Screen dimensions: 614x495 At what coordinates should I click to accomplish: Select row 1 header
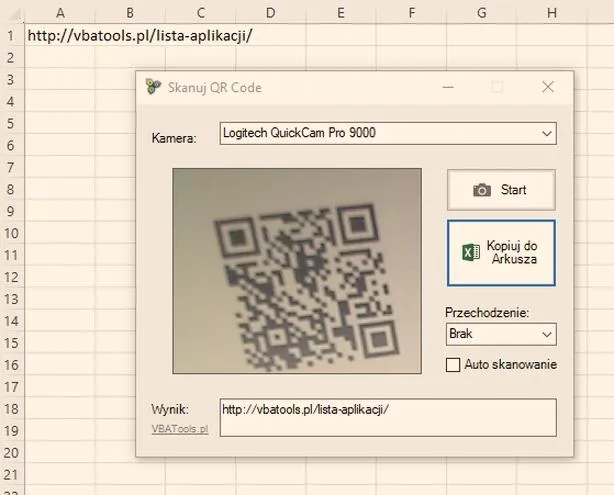coord(11,36)
